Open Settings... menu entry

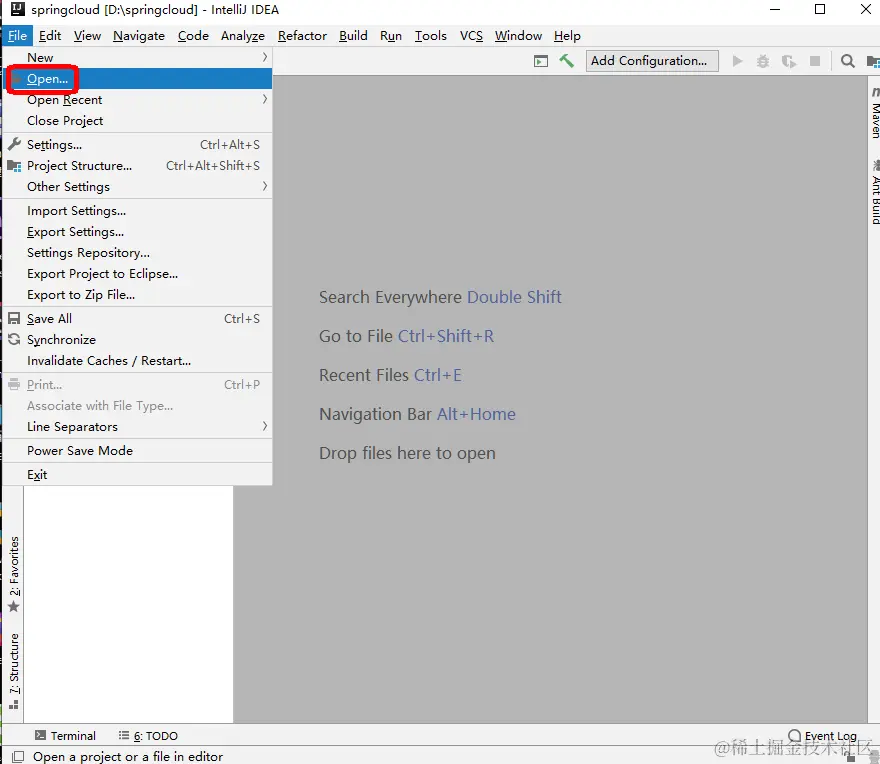pyautogui.click(x=138, y=144)
